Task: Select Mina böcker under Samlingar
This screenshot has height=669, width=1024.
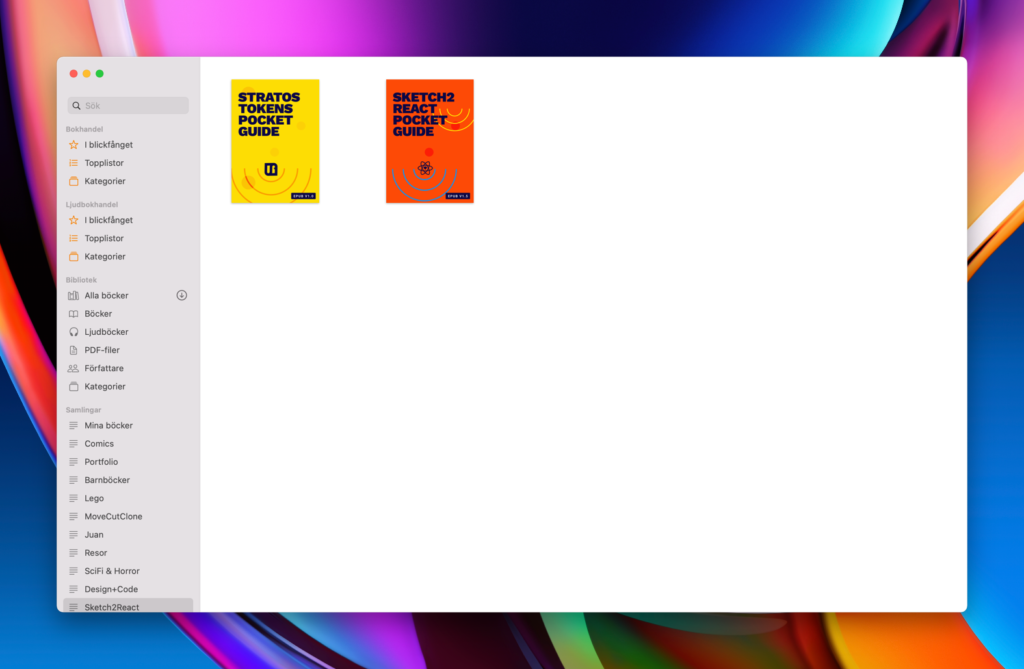Action: [x=108, y=426]
